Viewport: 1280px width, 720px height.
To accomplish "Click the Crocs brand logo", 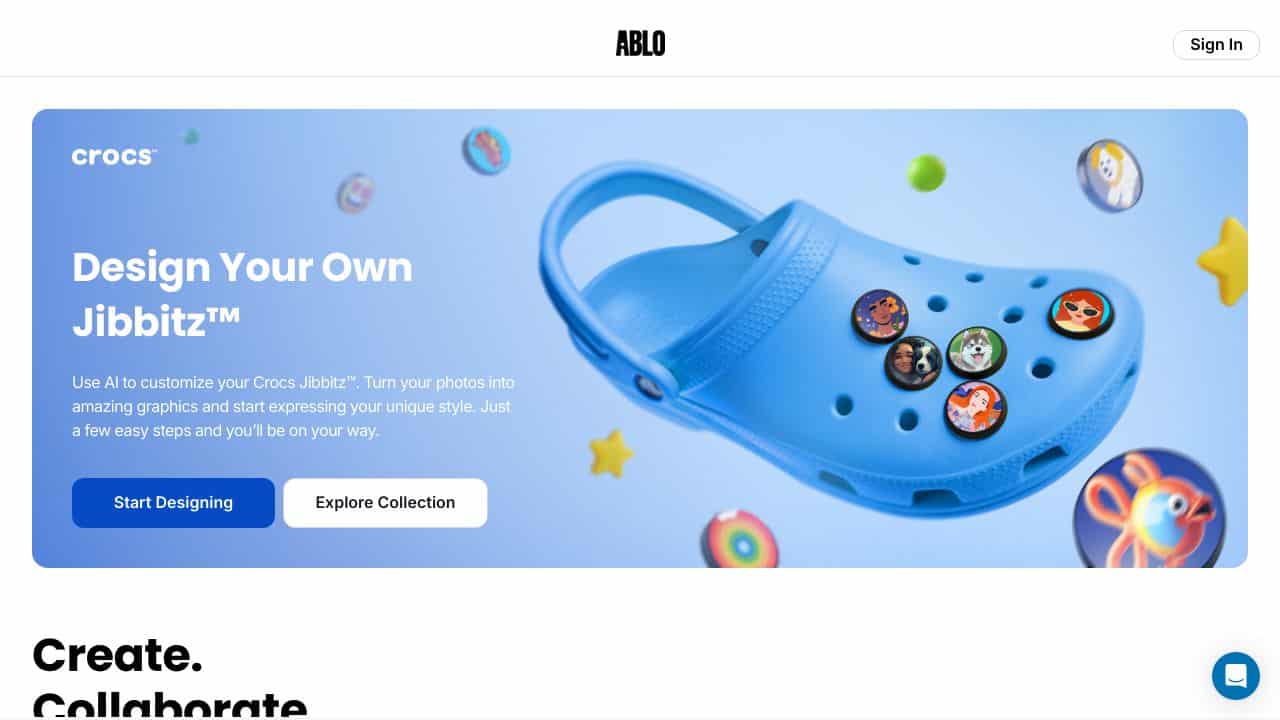I will [x=114, y=156].
